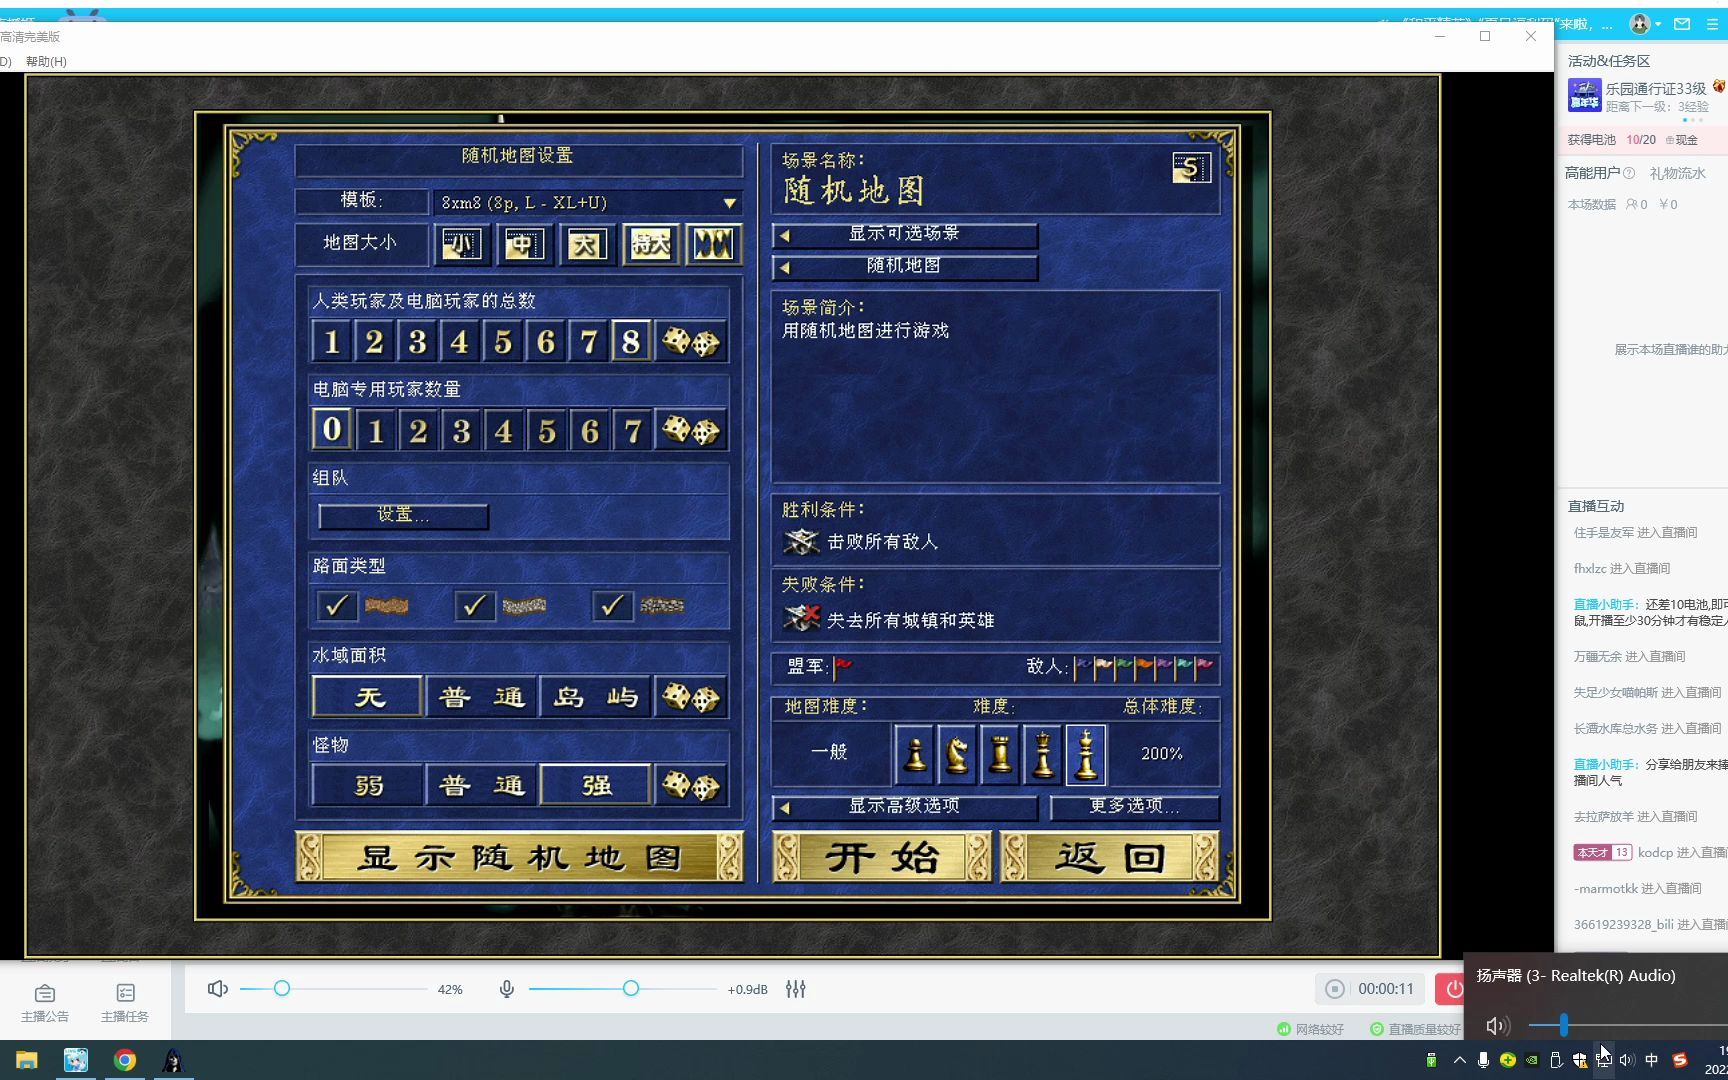This screenshot has width=1728, height=1080.
Task: Select medium map size icon
Action: pyautogui.click(x=524, y=244)
